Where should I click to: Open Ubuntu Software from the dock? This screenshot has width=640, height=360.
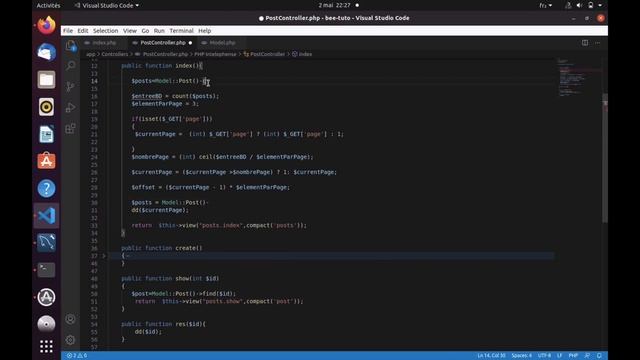pos(47,161)
